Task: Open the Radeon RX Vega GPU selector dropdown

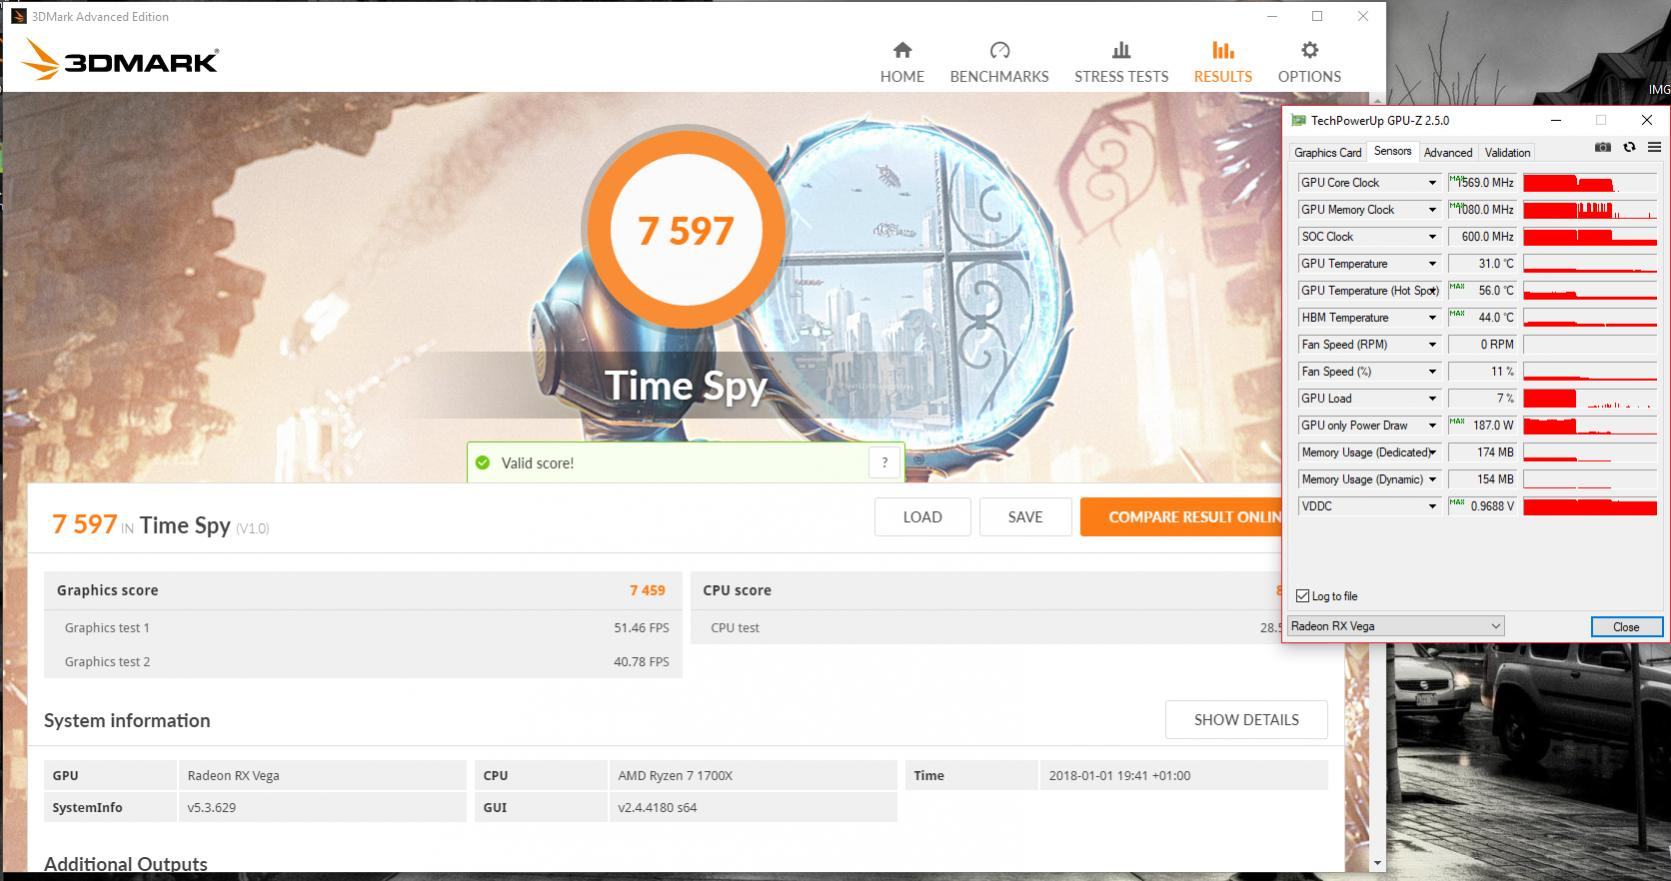Action: pos(1395,626)
